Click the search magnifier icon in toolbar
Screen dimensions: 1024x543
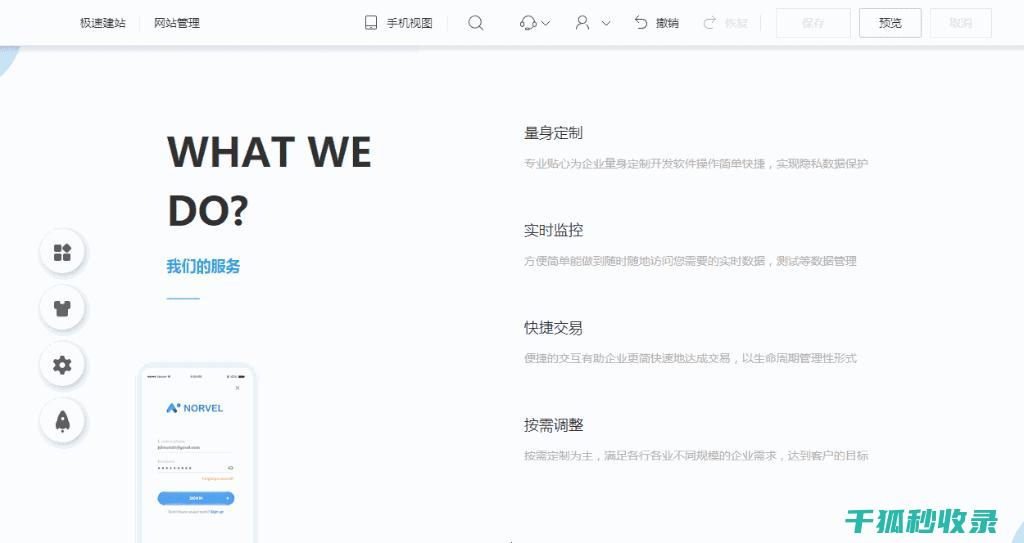tap(476, 23)
